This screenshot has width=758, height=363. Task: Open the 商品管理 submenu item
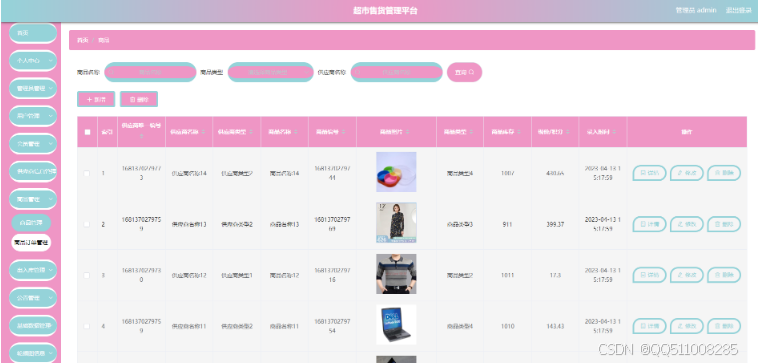click(31, 223)
